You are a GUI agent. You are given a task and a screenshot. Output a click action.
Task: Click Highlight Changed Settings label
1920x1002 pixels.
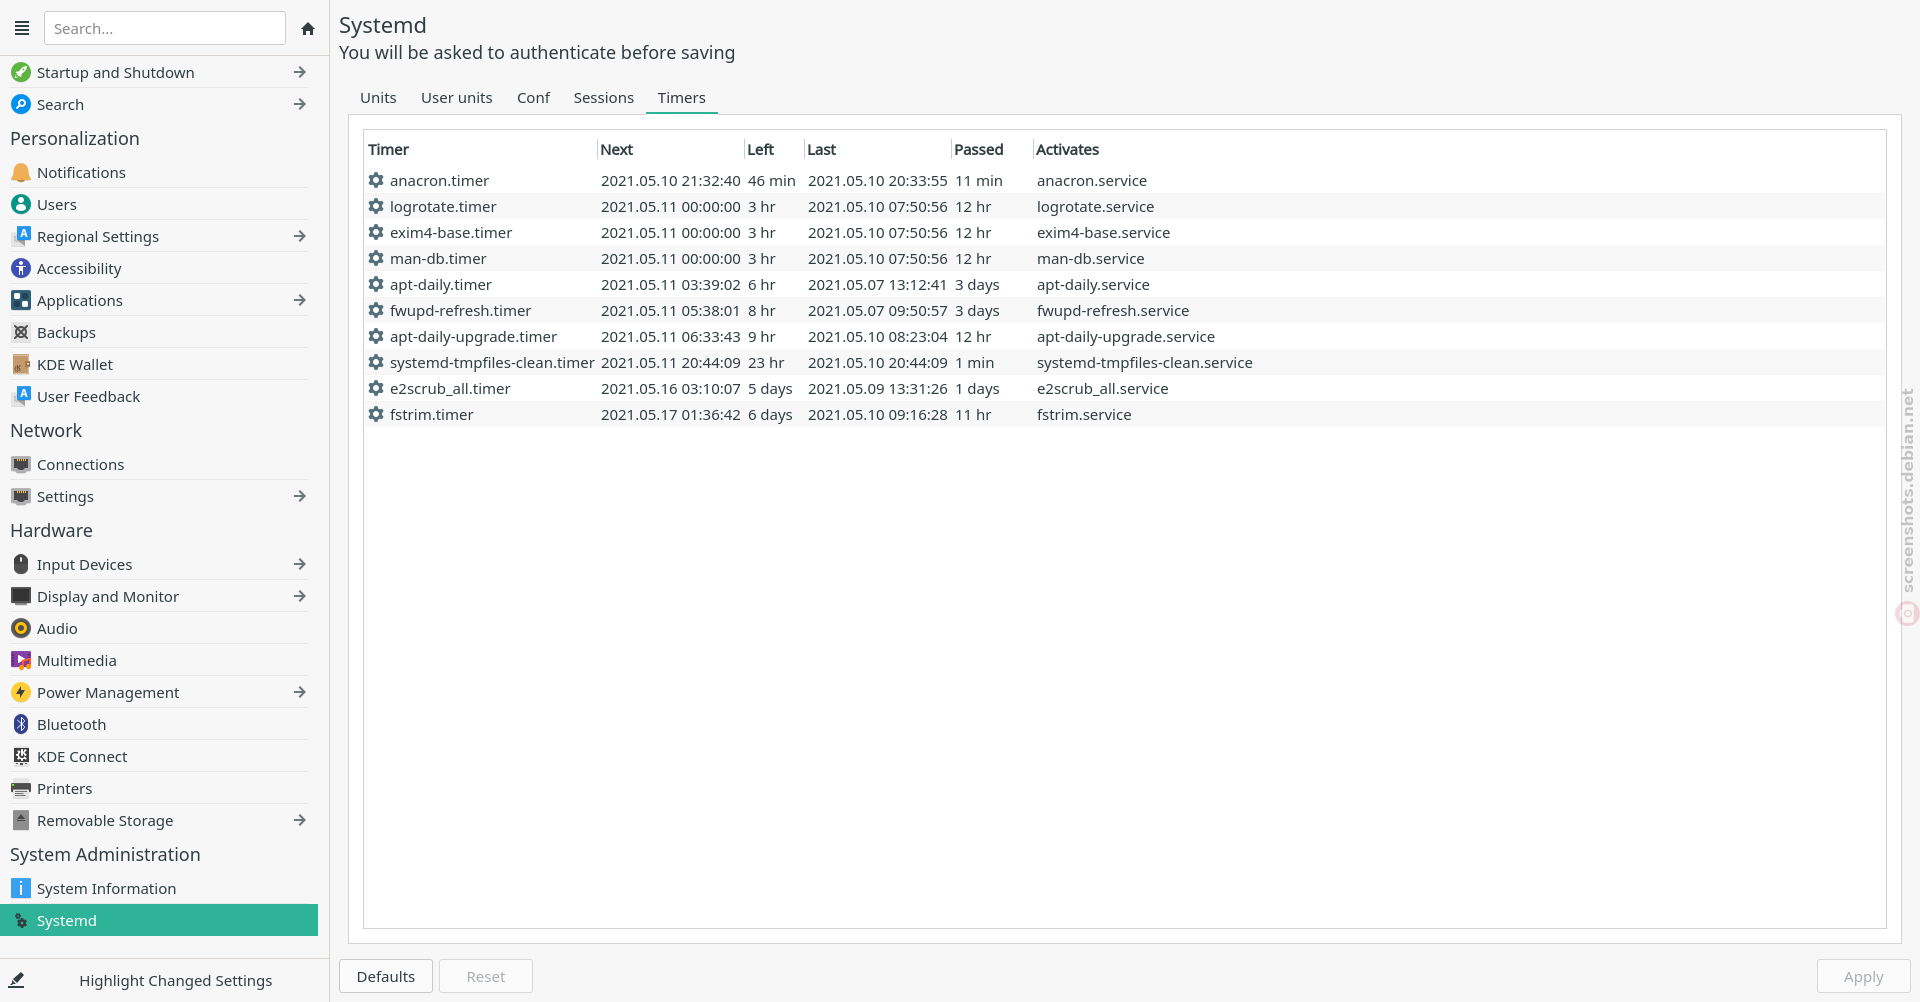click(x=176, y=981)
